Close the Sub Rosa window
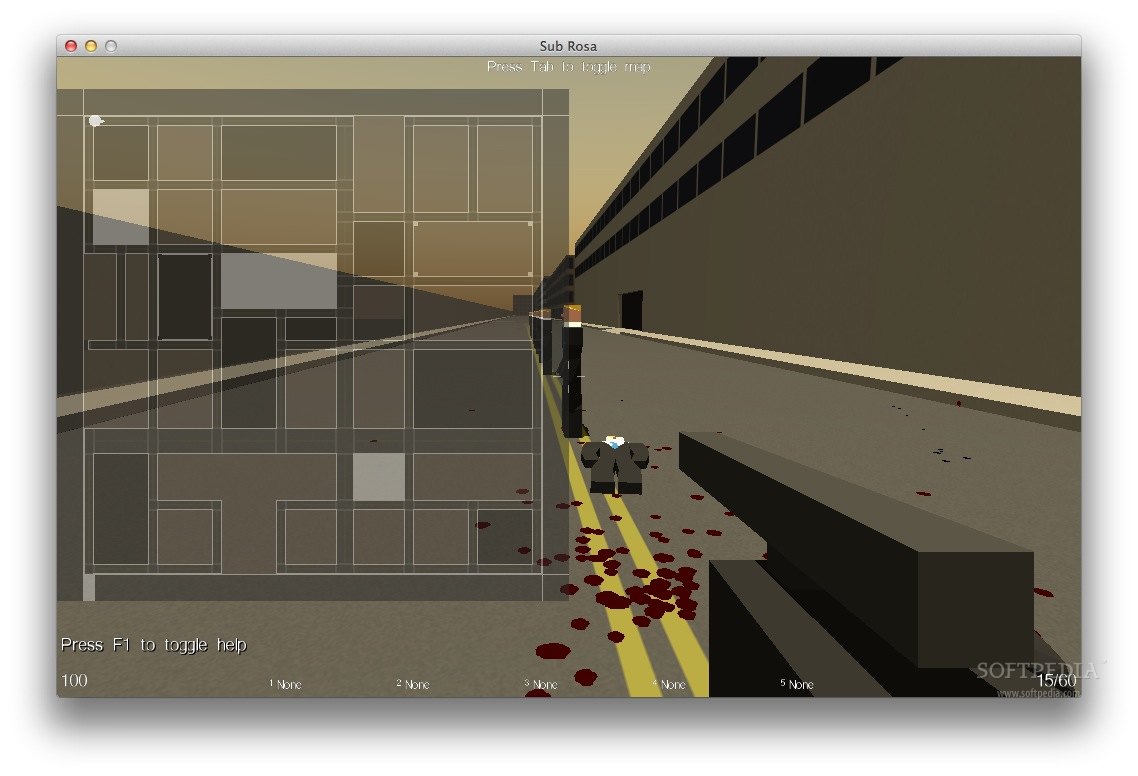Image resolution: width=1138 pixels, height=776 pixels. (71, 46)
